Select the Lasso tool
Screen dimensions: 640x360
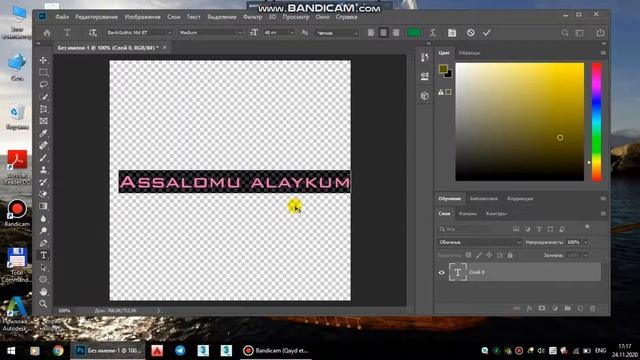pyautogui.click(x=43, y=84)
